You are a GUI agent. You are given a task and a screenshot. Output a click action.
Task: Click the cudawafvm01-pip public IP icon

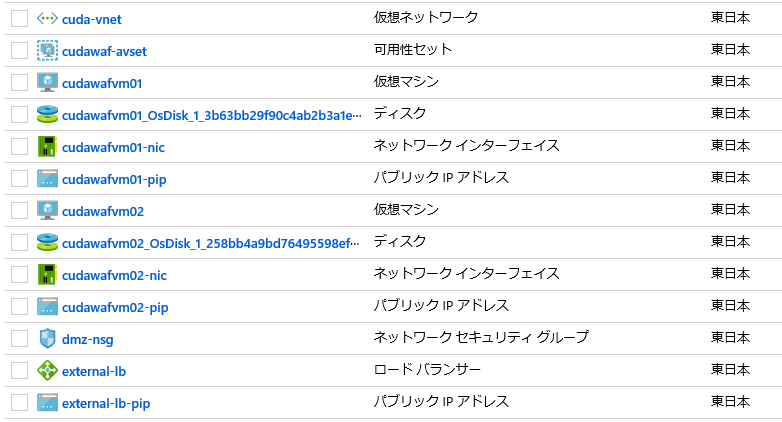coord(47,179)
